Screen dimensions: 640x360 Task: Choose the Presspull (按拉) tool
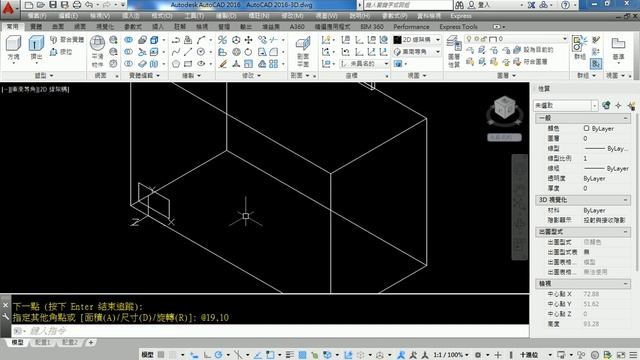pyautogui.click(x=61, y=52)
